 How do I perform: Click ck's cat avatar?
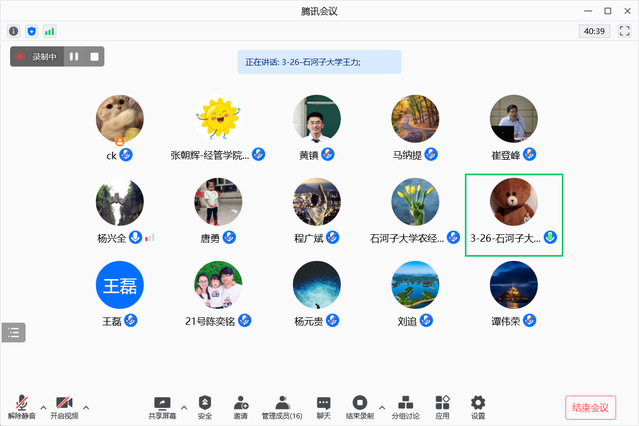(x=120, y=119)
